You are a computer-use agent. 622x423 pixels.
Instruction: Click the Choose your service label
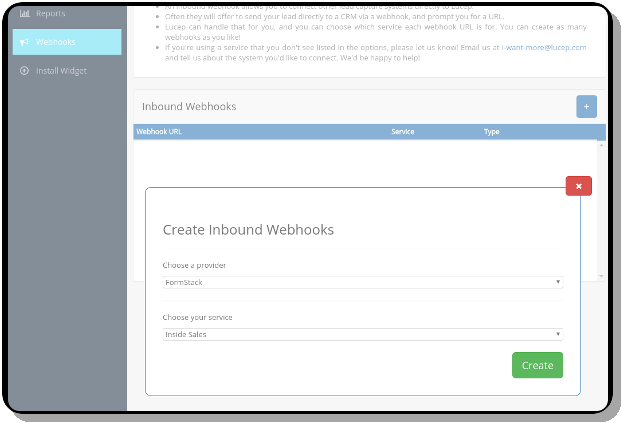click(x=197, y=317)
